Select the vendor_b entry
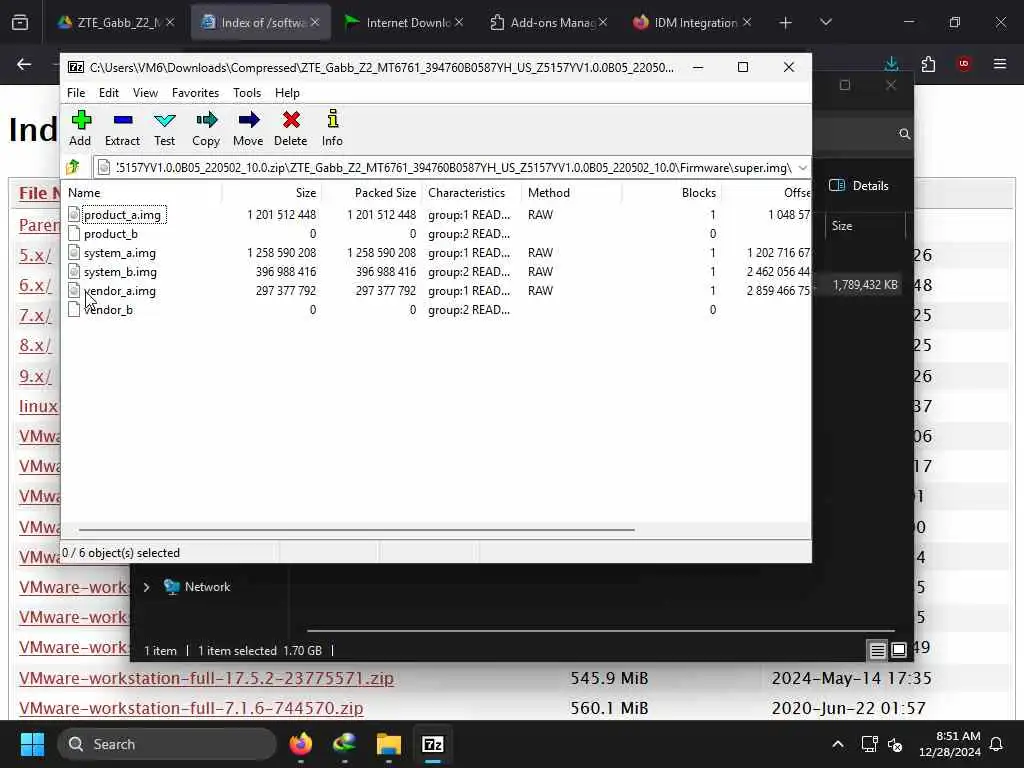This screenshot has width=1024, height=768. point(108,310)
